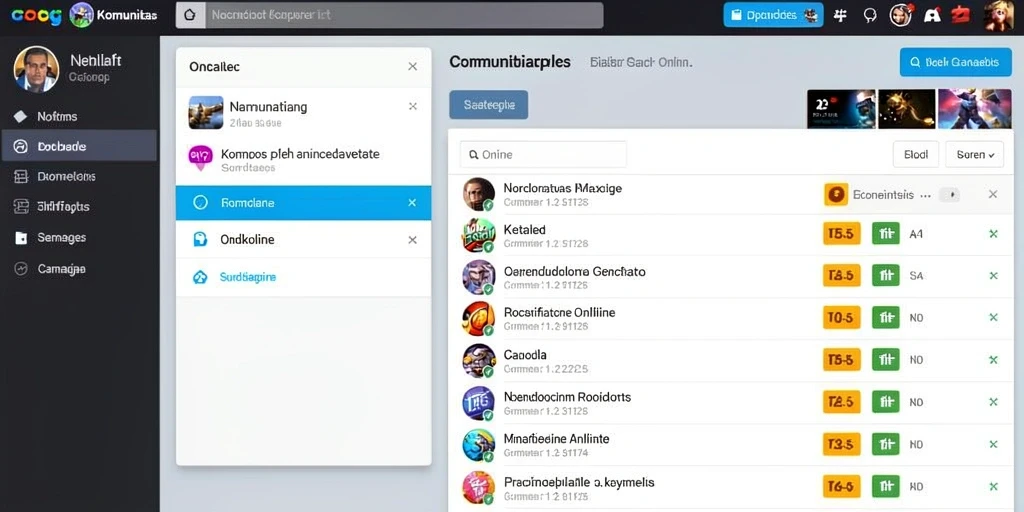Click the Online search field in the list
This screenshot has height=512, width=1024.
tap(543, 155)
